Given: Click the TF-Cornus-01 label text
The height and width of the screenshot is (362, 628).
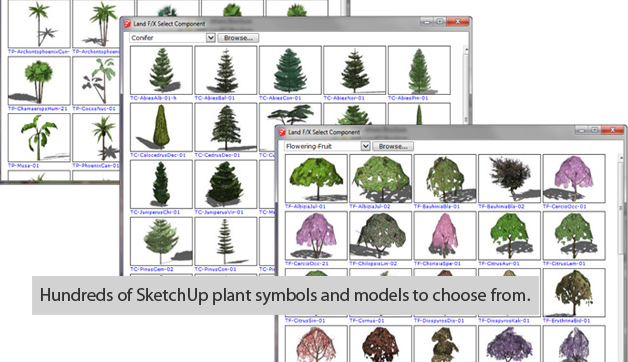Looking at the screenshot, I should tap(366, 321).
